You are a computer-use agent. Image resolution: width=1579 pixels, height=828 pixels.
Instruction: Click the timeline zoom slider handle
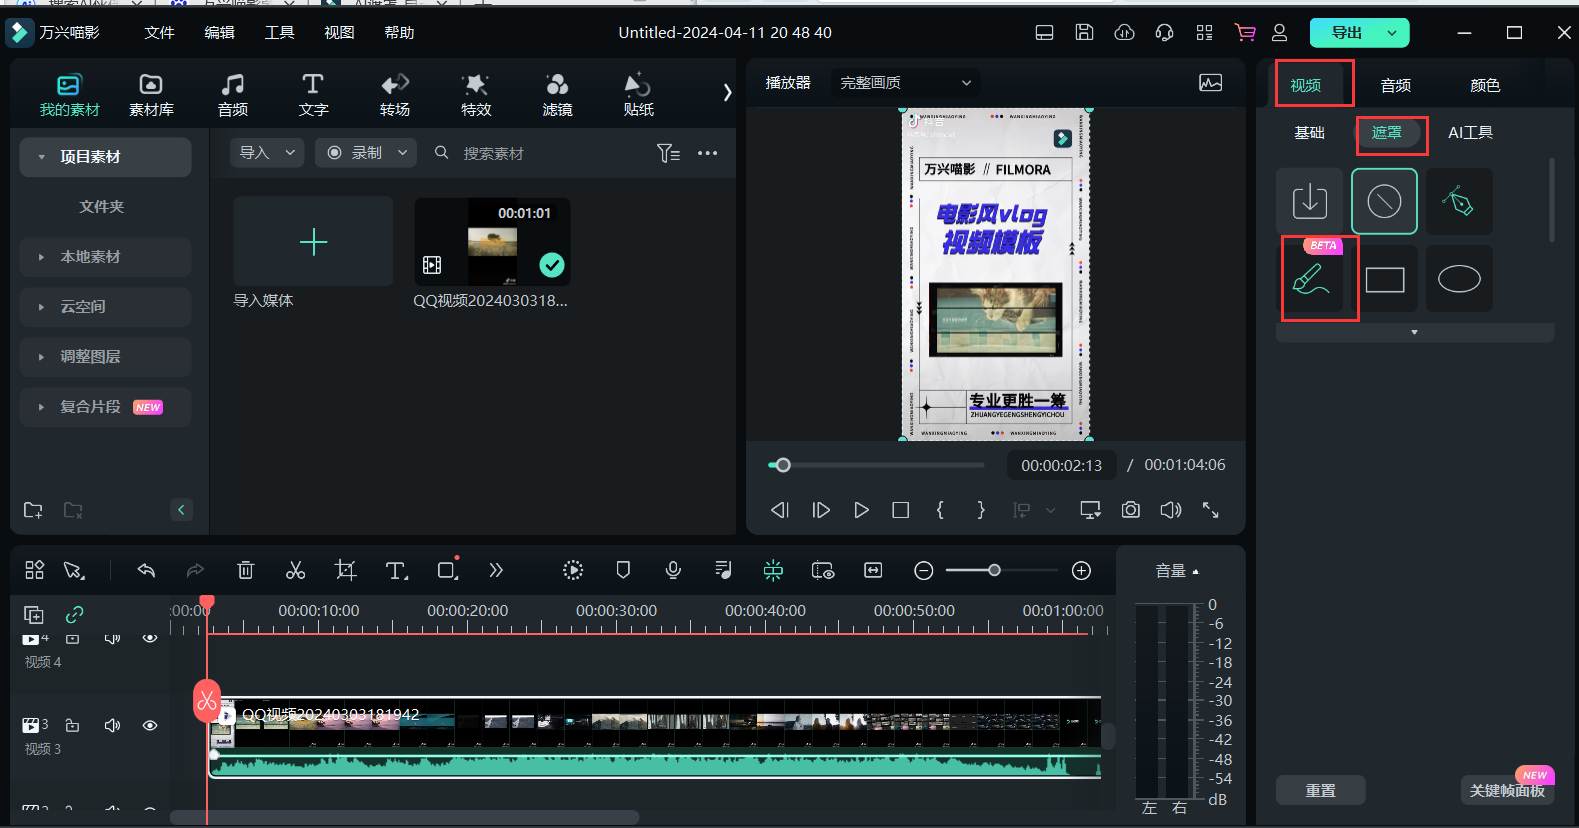[x=994, y=570]
